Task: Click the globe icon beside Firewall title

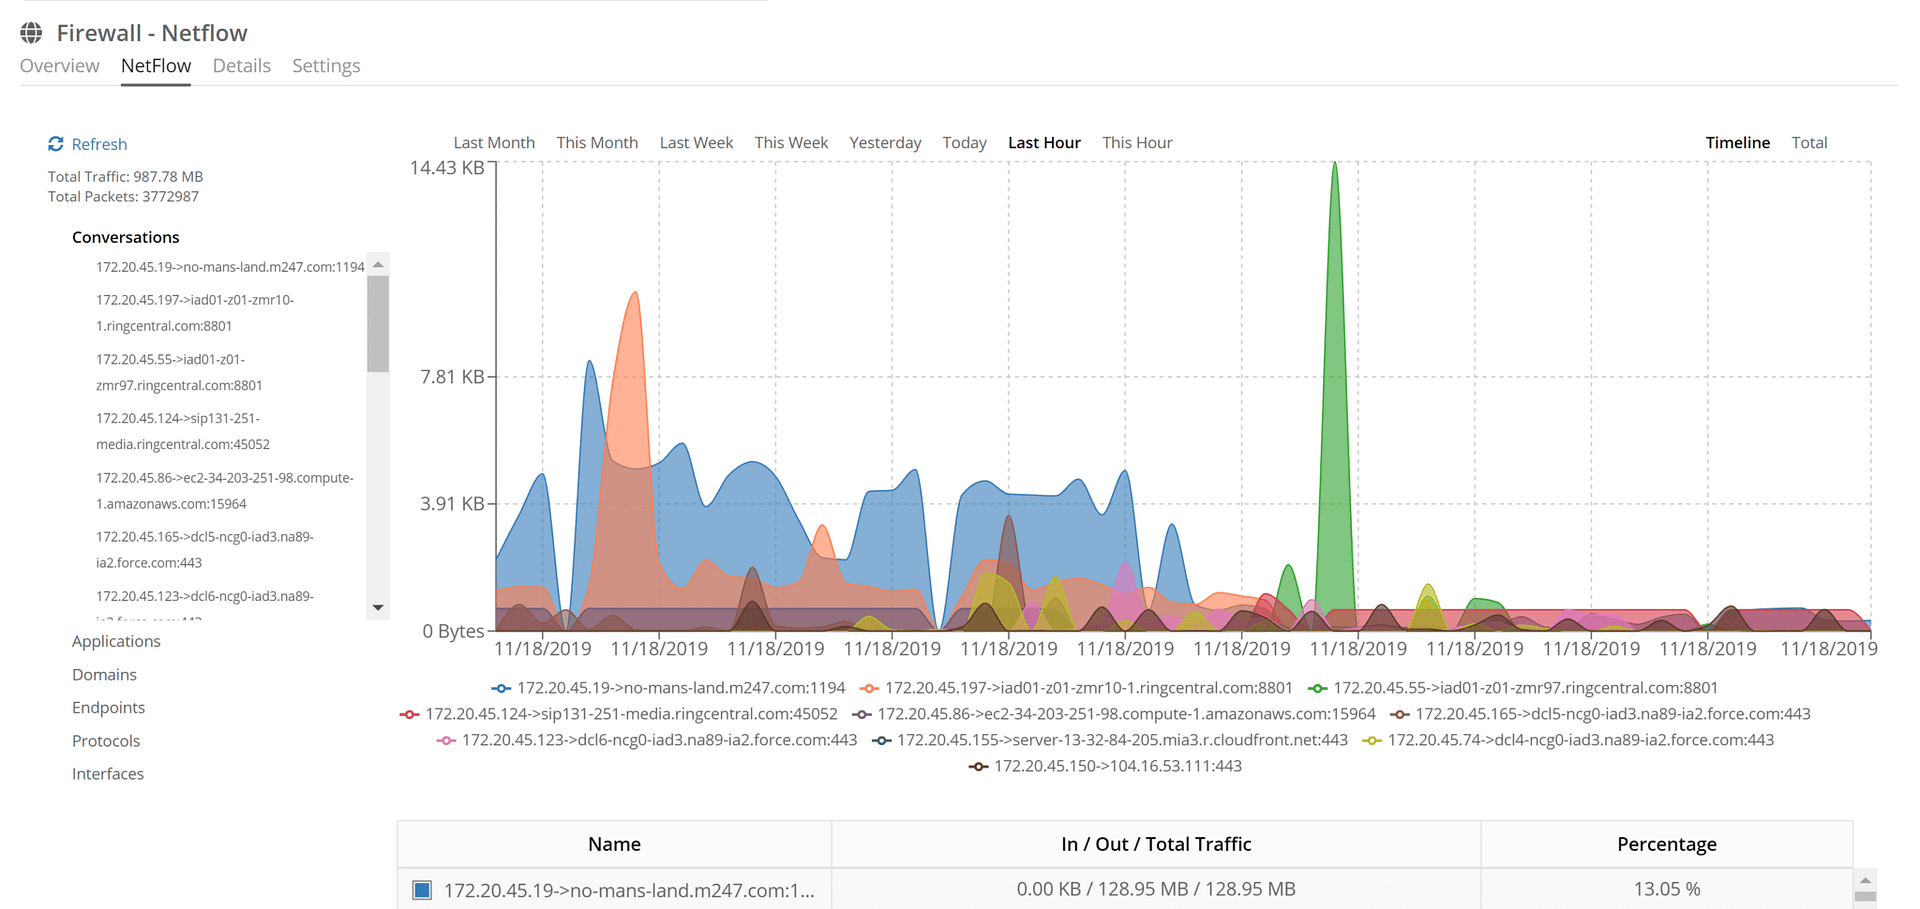Action: (32, 33)
